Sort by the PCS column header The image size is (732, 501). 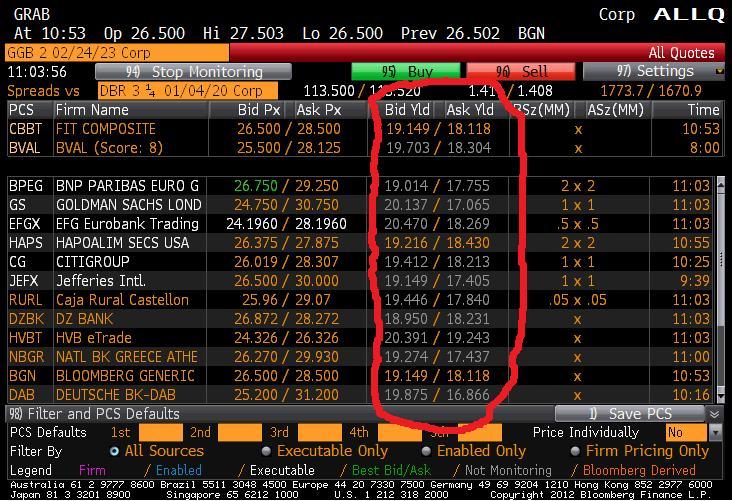coord(29,110)
